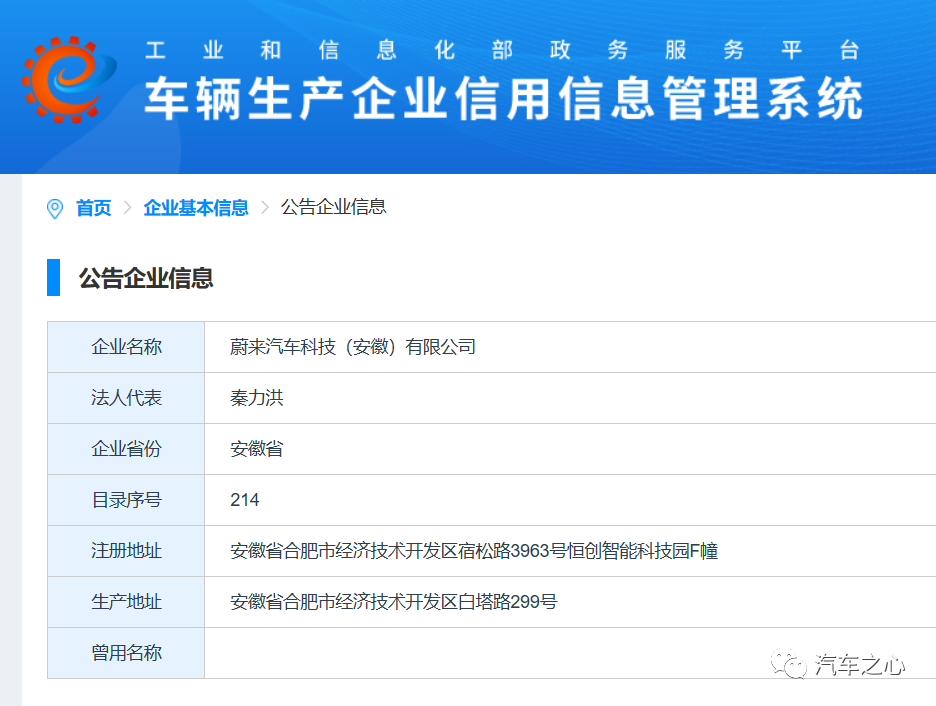Click the 公告企业信息 section heading
936x706 pixels.
(146, 278)
